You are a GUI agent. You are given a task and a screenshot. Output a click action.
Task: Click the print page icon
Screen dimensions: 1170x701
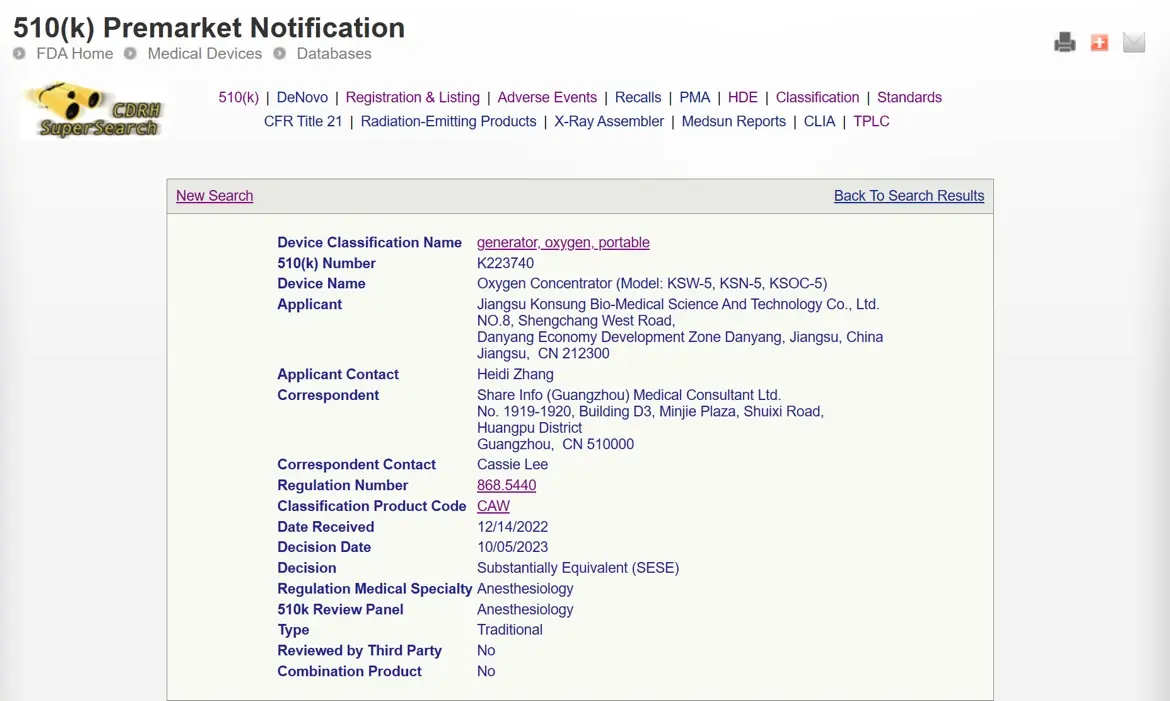(x=1064, y=42)
